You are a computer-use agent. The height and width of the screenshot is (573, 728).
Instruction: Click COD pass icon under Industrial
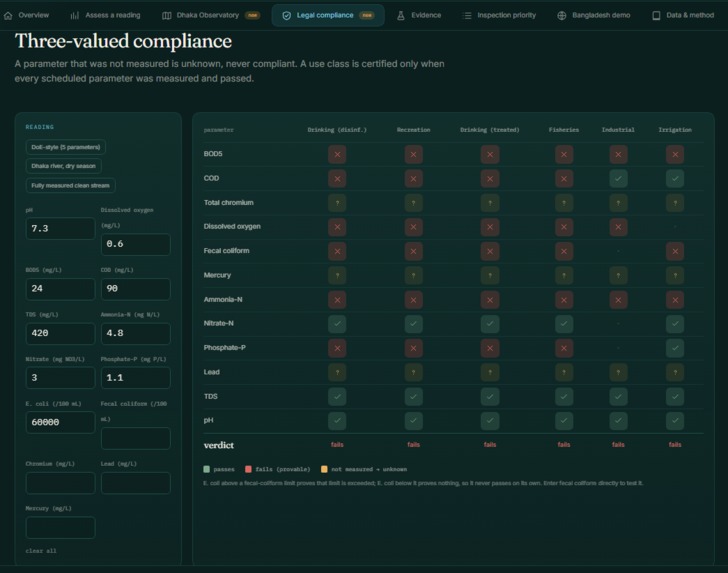click(618, 178)
